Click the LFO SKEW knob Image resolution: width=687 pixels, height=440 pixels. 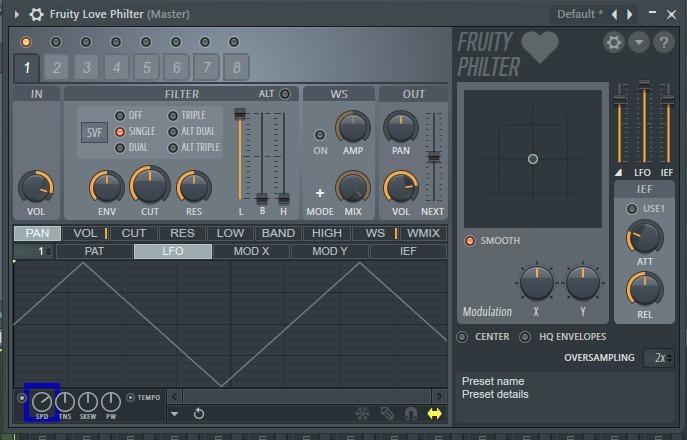click(88, 402)
